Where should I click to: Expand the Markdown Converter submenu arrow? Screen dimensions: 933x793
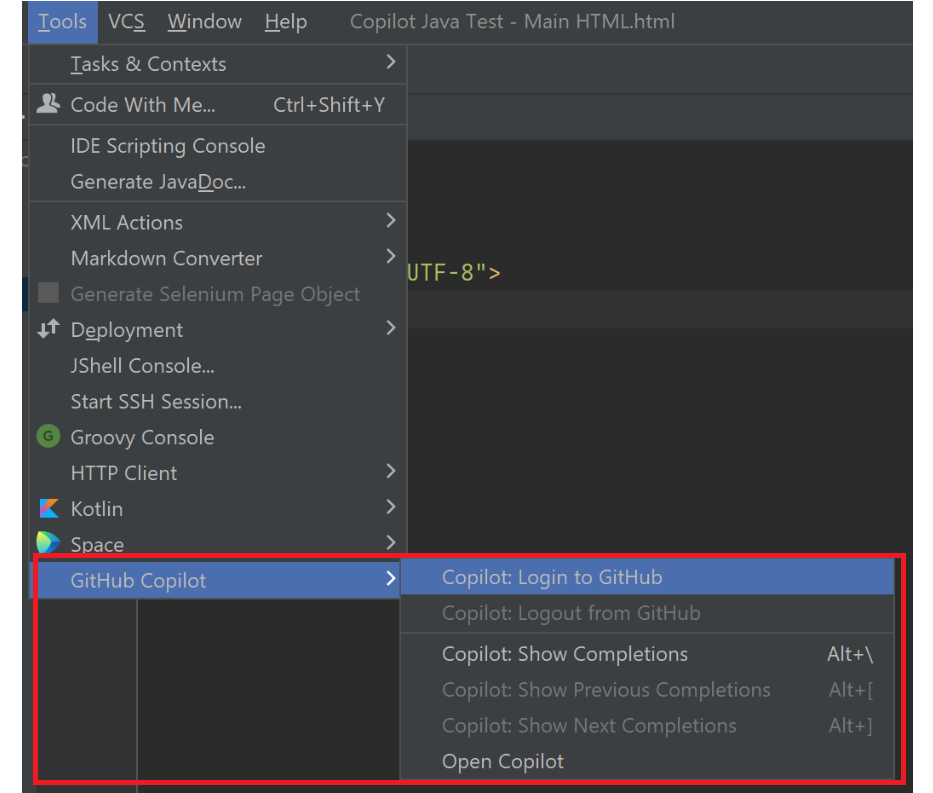390,256
